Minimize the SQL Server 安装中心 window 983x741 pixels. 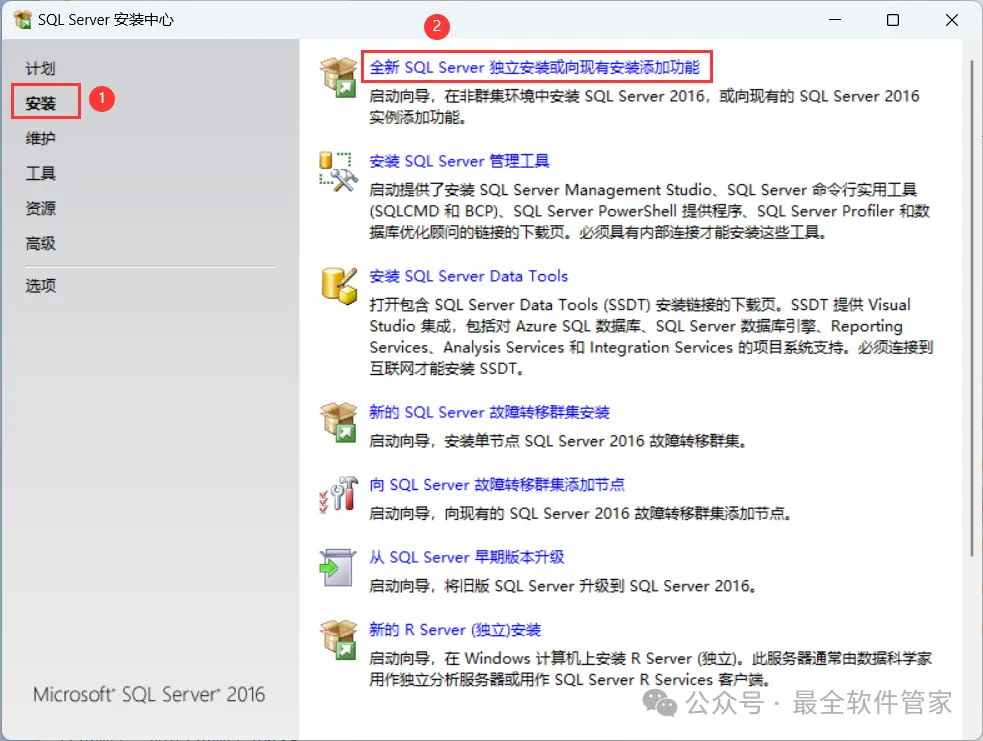835,20
